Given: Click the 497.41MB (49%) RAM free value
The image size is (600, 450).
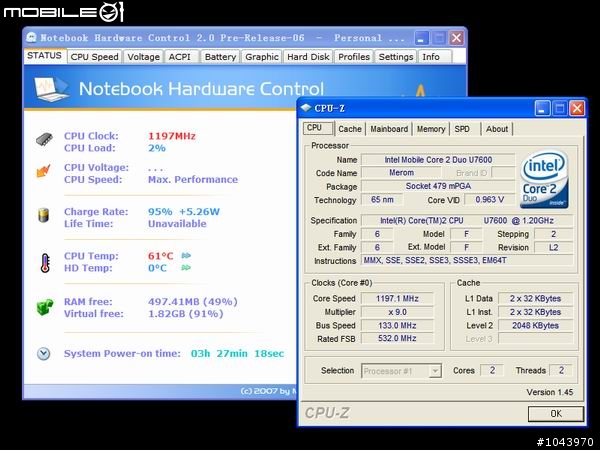Looking at the screenshot, I should pyautogui.click(x=192, y=302).
